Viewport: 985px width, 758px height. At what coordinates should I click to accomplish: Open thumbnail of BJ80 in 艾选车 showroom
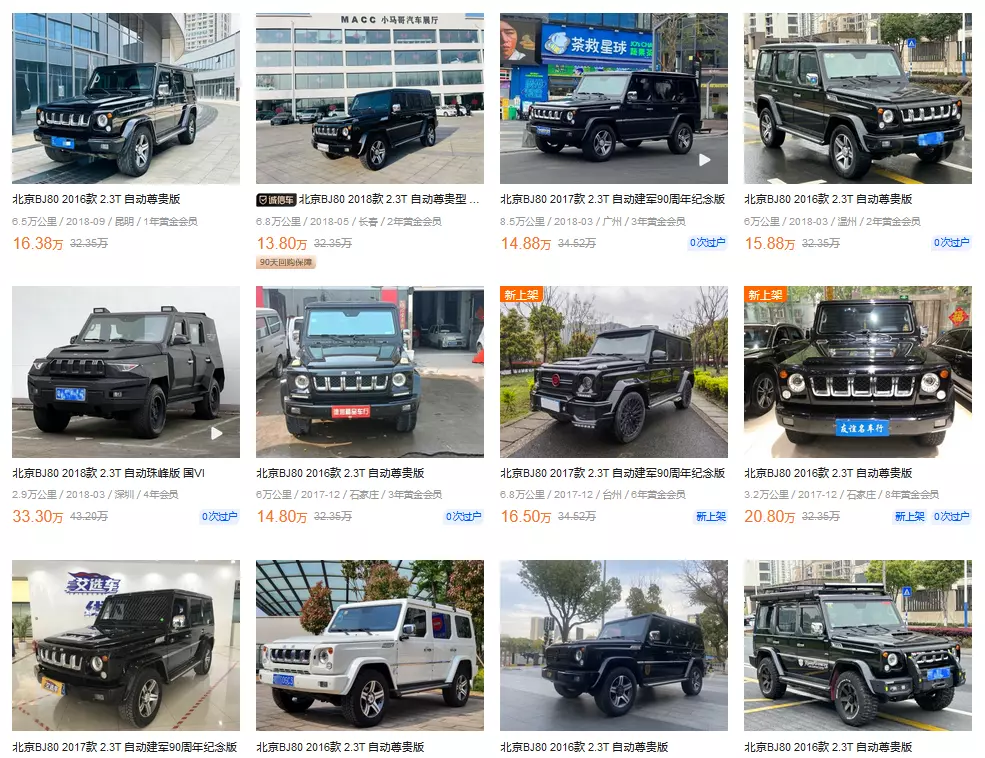coord(126,645)
